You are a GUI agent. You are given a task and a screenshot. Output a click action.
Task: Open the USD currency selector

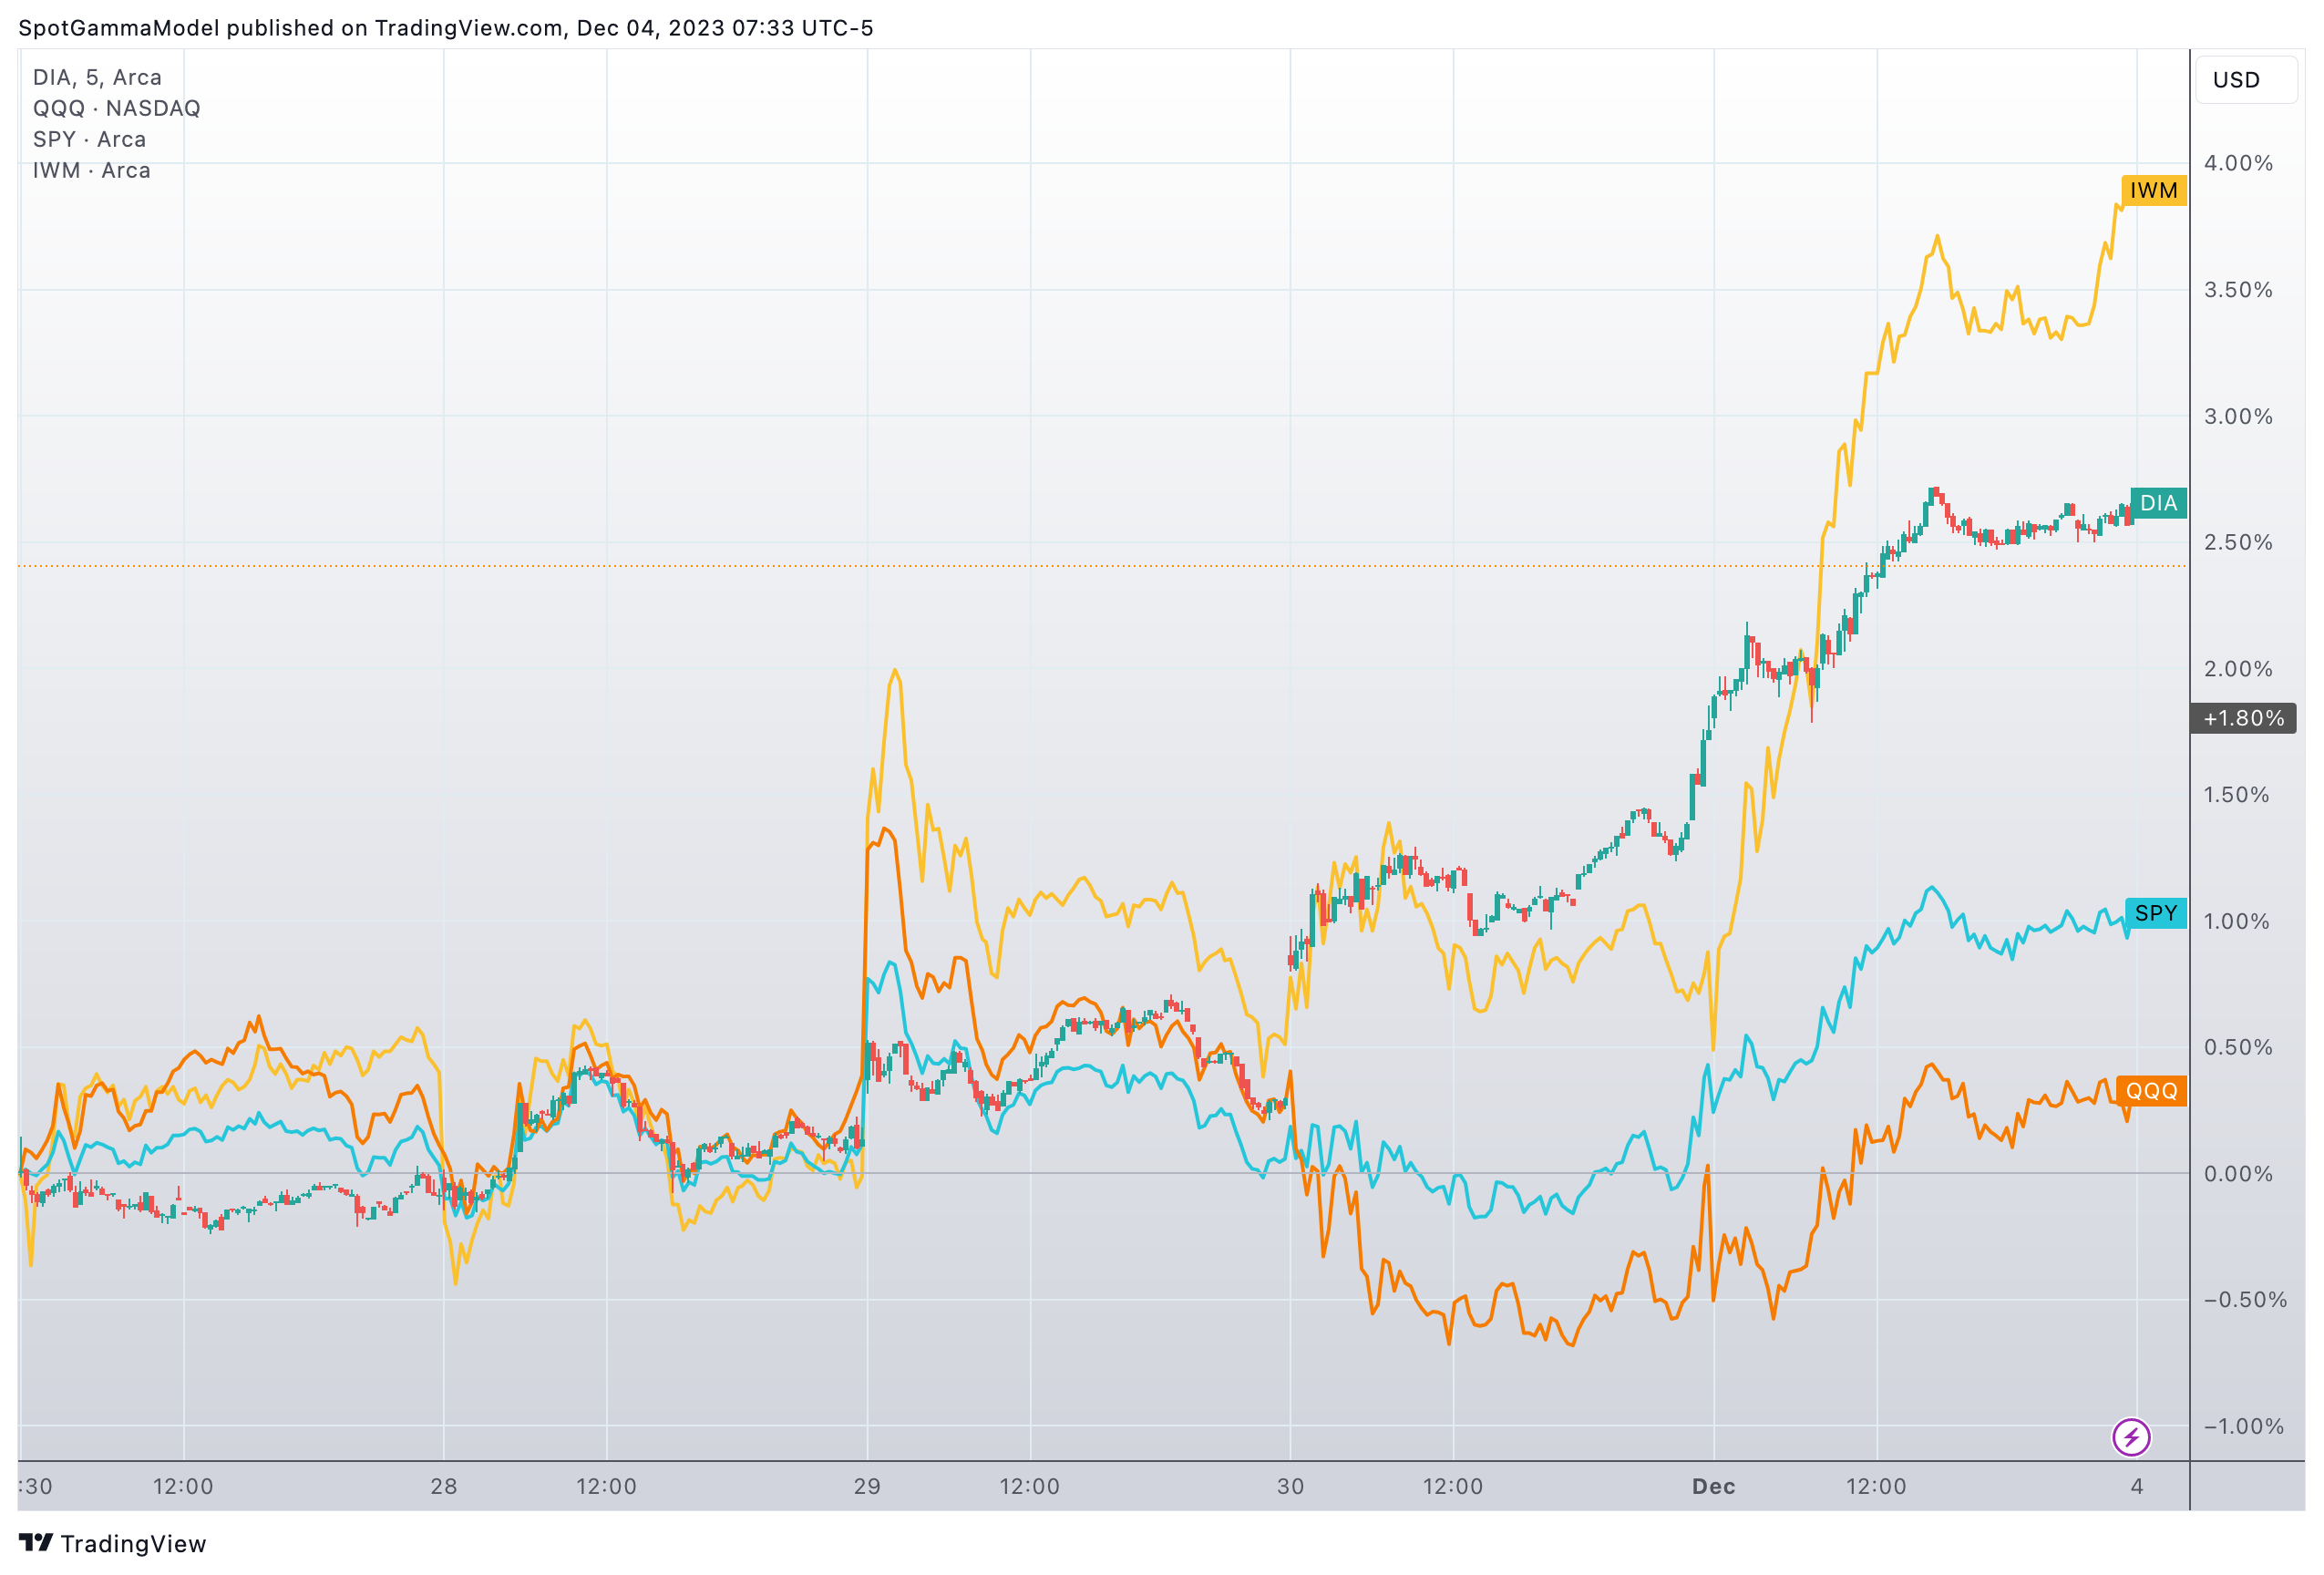click(x=2246, y=80)
